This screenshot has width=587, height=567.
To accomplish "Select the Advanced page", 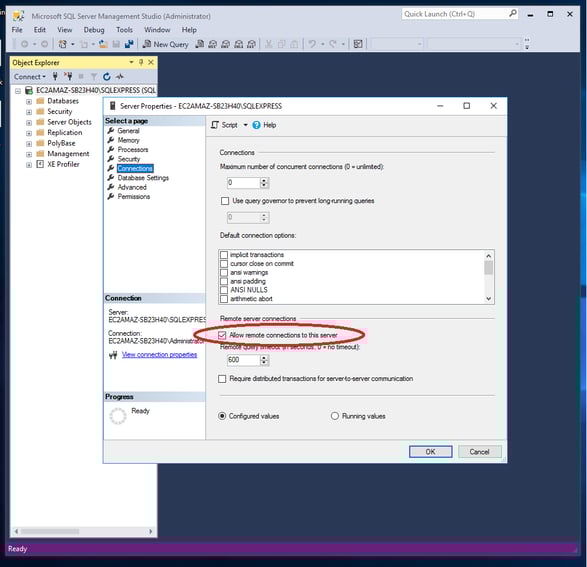I will 132,187.
